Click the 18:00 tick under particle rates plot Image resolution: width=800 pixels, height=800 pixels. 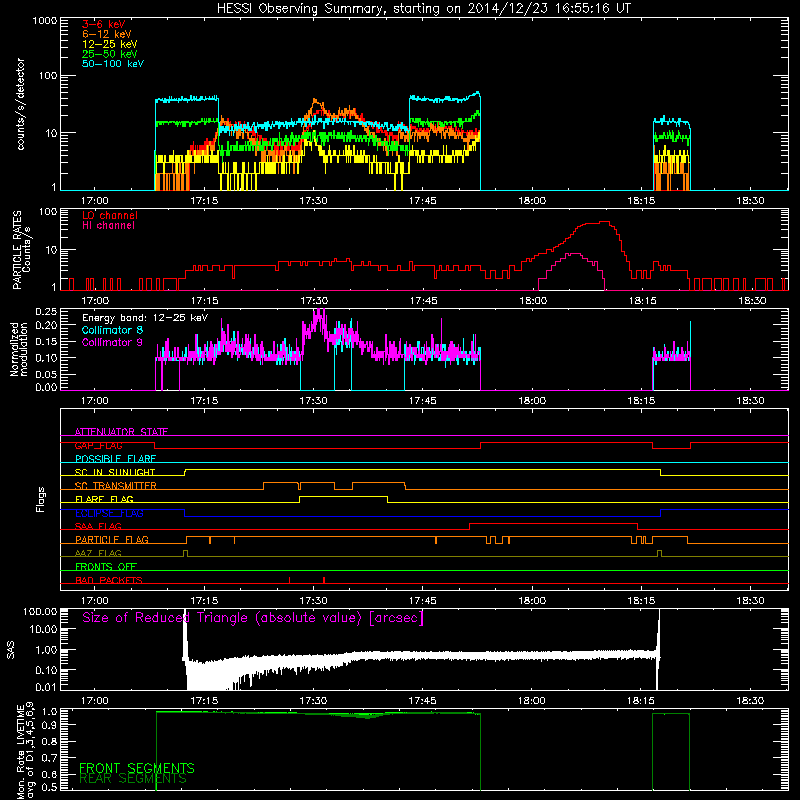point(533,301)
